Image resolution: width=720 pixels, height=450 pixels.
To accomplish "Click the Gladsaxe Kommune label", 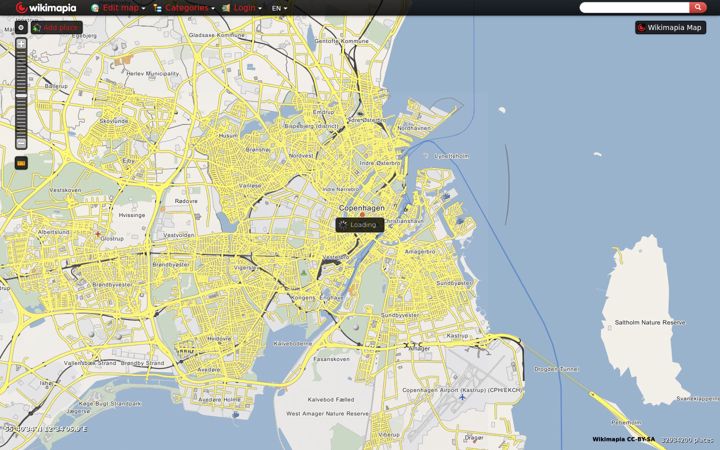I will point(217,35).
